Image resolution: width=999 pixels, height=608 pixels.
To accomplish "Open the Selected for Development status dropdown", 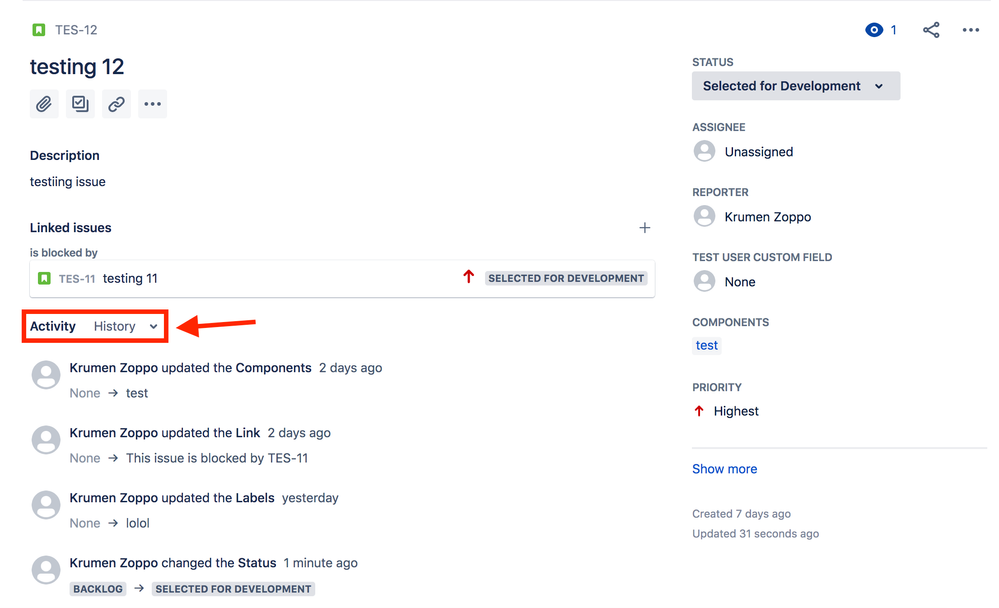I will pyautogui.click(x=795, y=86).
